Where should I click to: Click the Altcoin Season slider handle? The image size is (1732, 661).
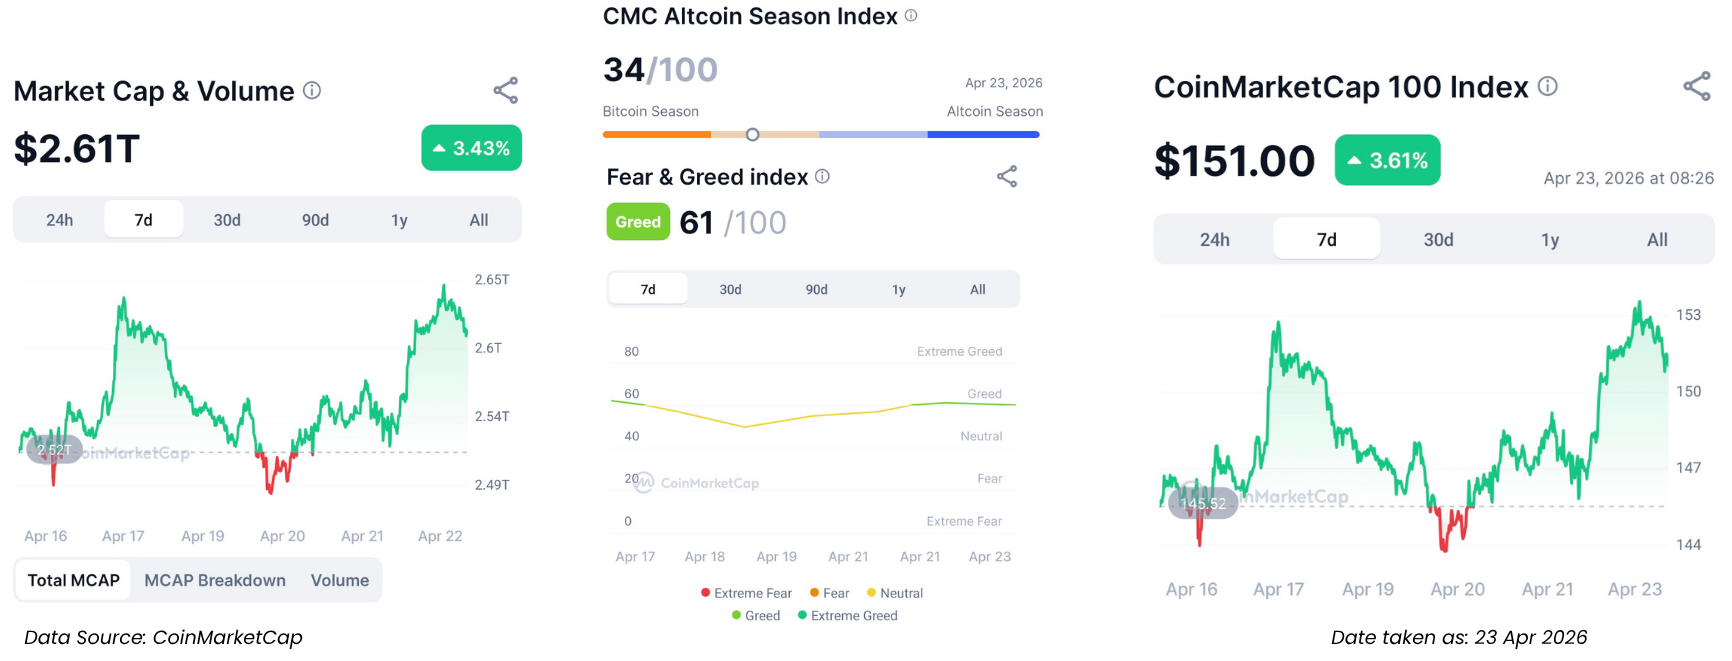pos(753,134)
